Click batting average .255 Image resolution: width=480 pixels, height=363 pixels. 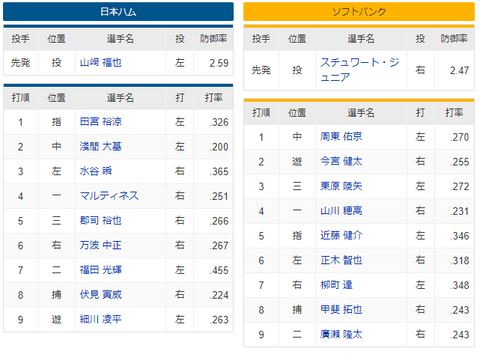click(460, 162)
